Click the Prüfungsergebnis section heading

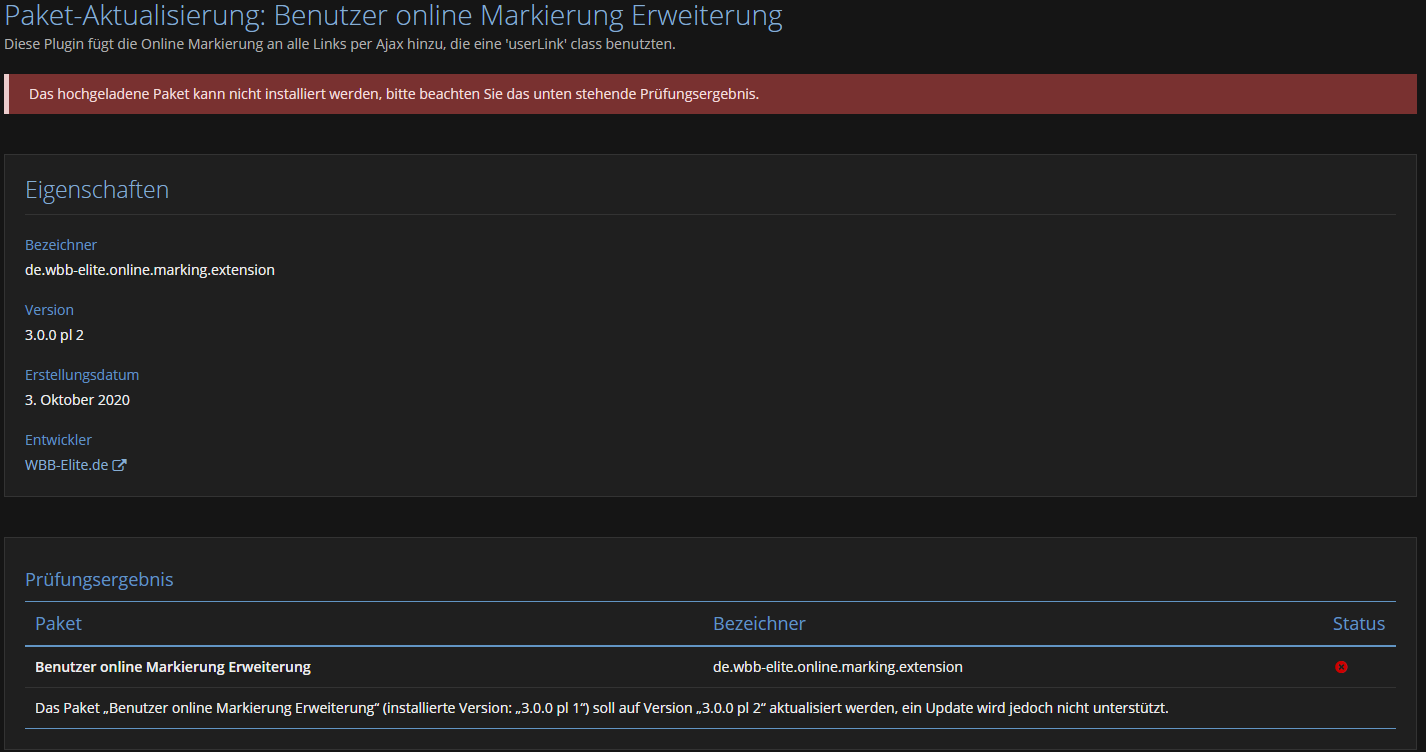point(99,580)
